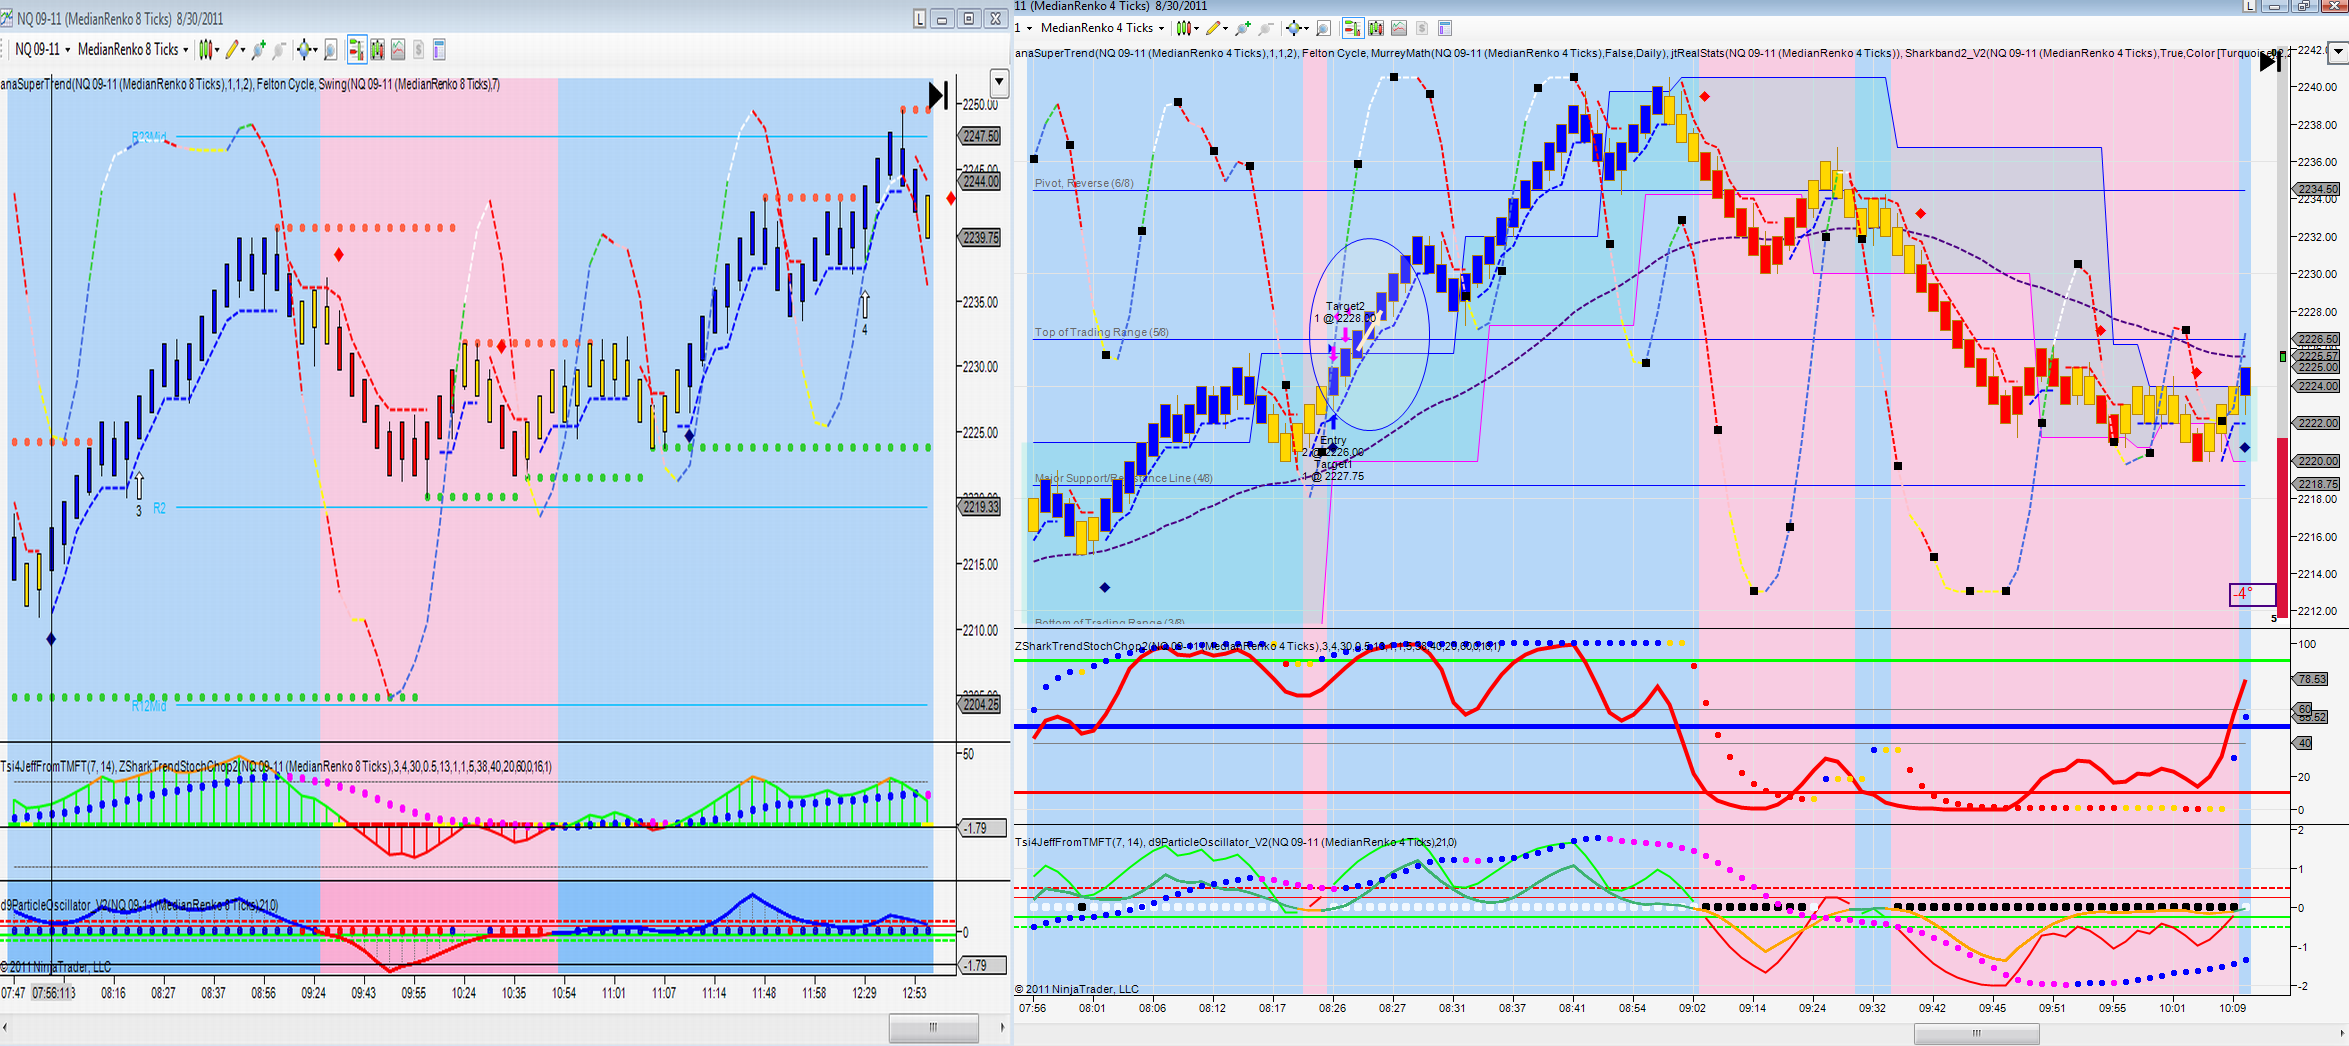Zoom out on the 8 Ticks chart

pyautogui.click(x=279, y=49)
